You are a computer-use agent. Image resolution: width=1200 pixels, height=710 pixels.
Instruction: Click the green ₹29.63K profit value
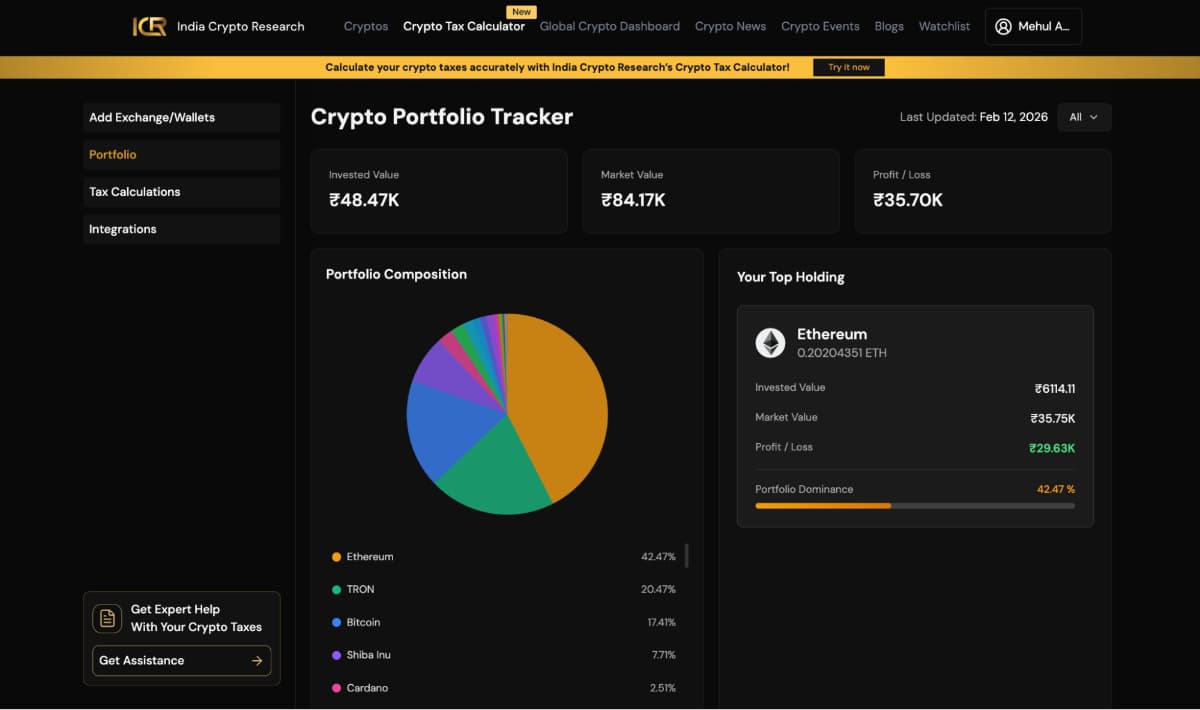point(1052,449)
